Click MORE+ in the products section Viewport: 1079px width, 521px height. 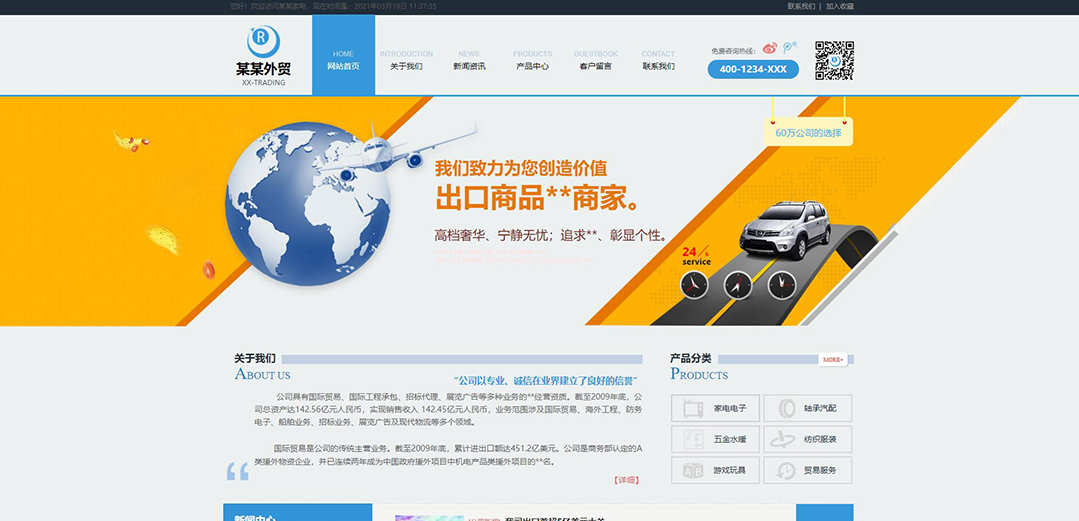point(833,359)
